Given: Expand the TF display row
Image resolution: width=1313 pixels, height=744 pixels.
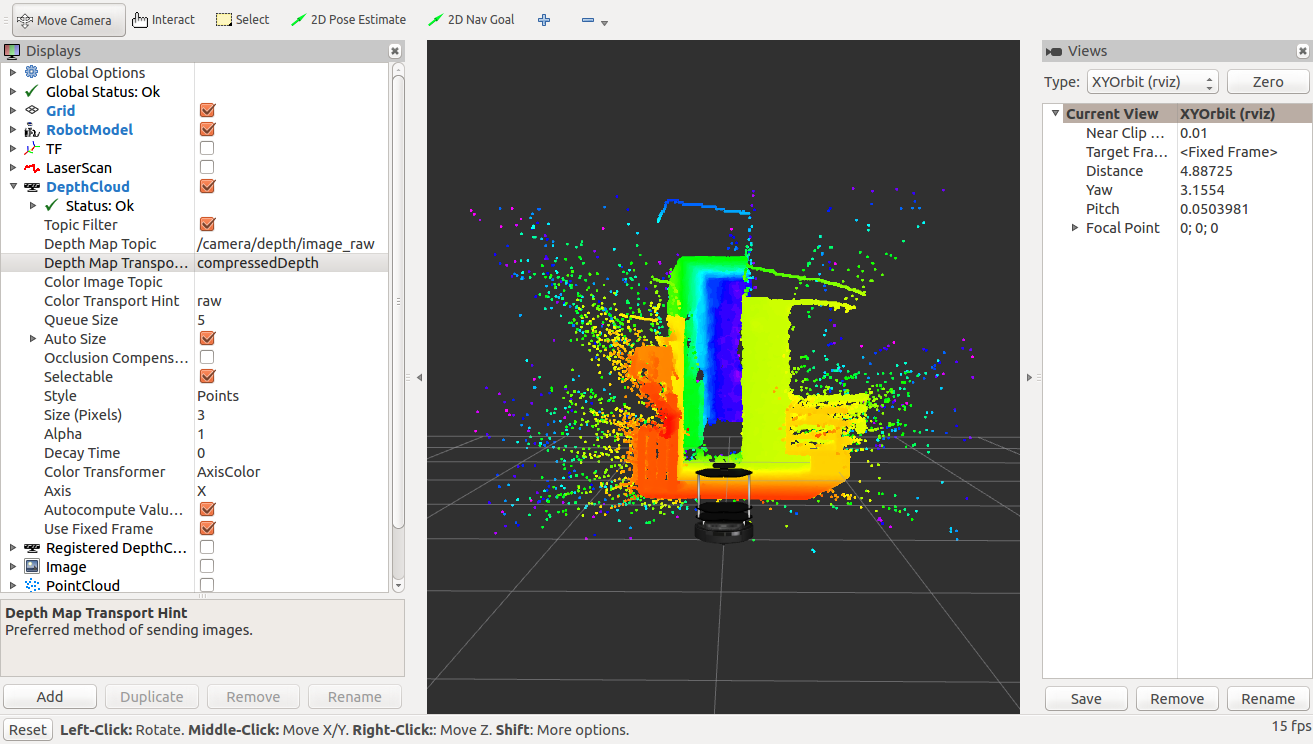Looking at the screenshot, I should point(12,148).
